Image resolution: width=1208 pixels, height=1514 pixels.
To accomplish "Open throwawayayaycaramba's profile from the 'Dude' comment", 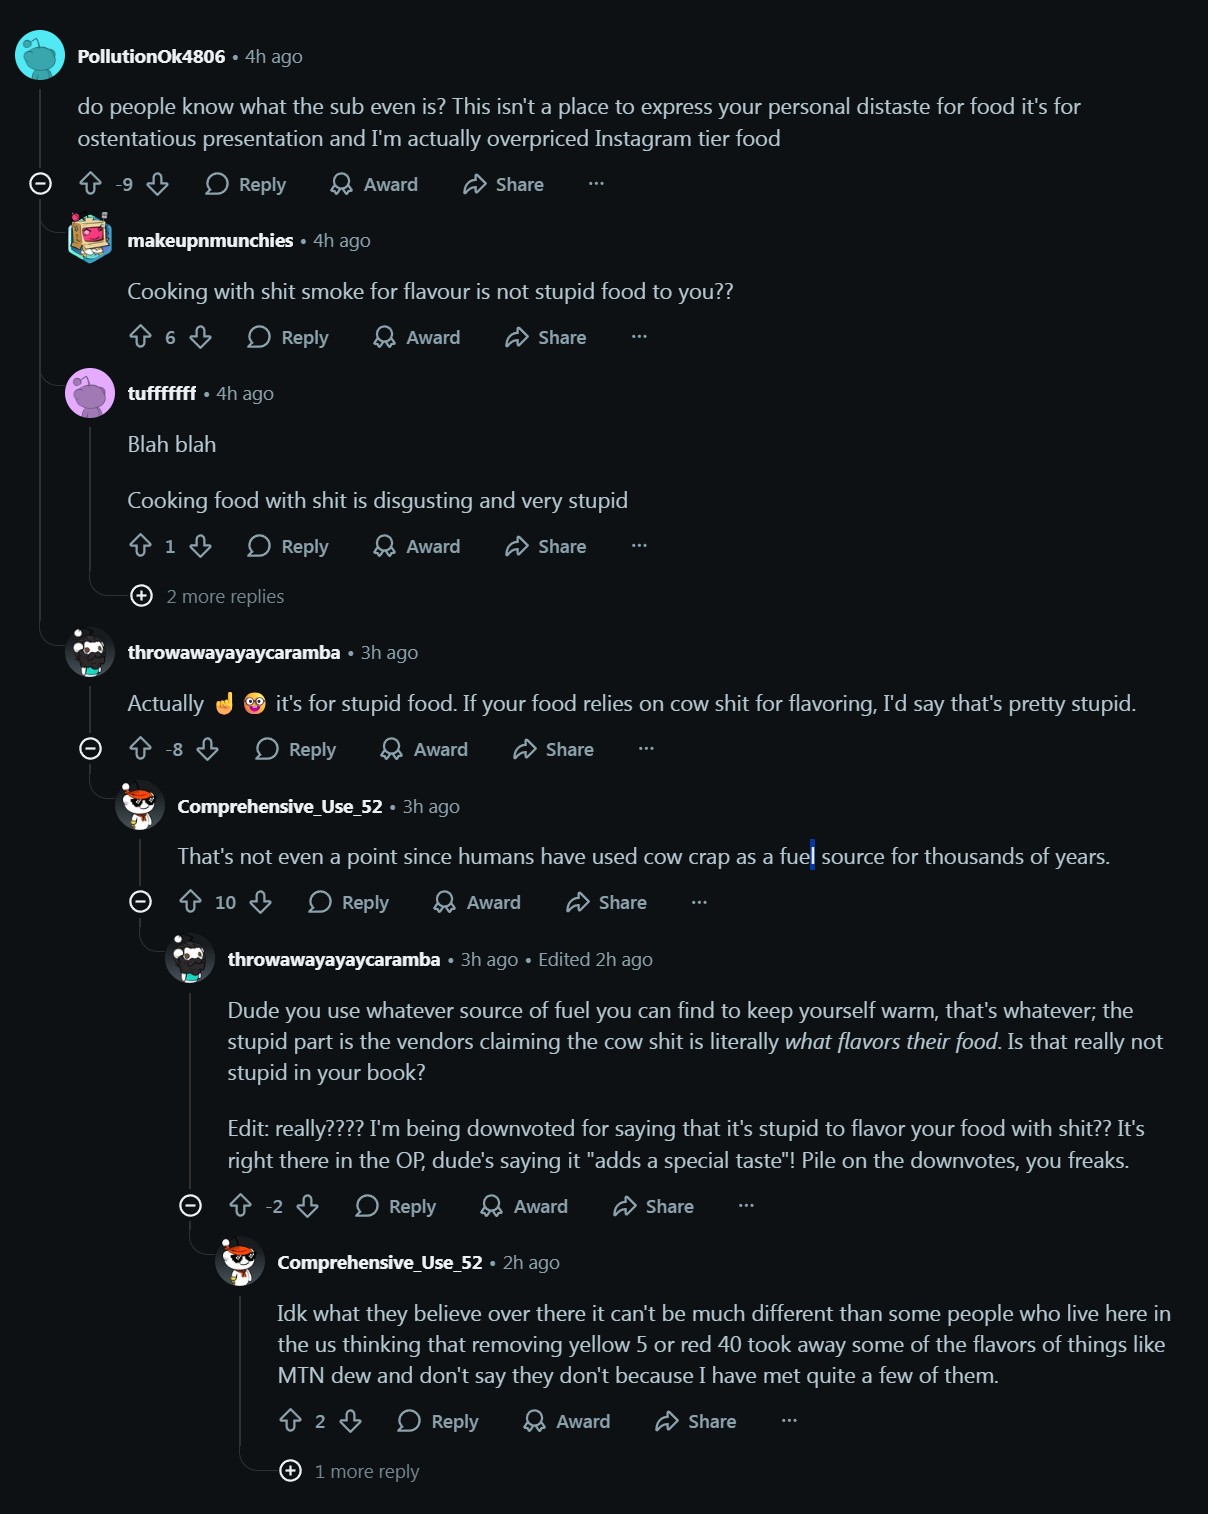I will click(334, 959).
